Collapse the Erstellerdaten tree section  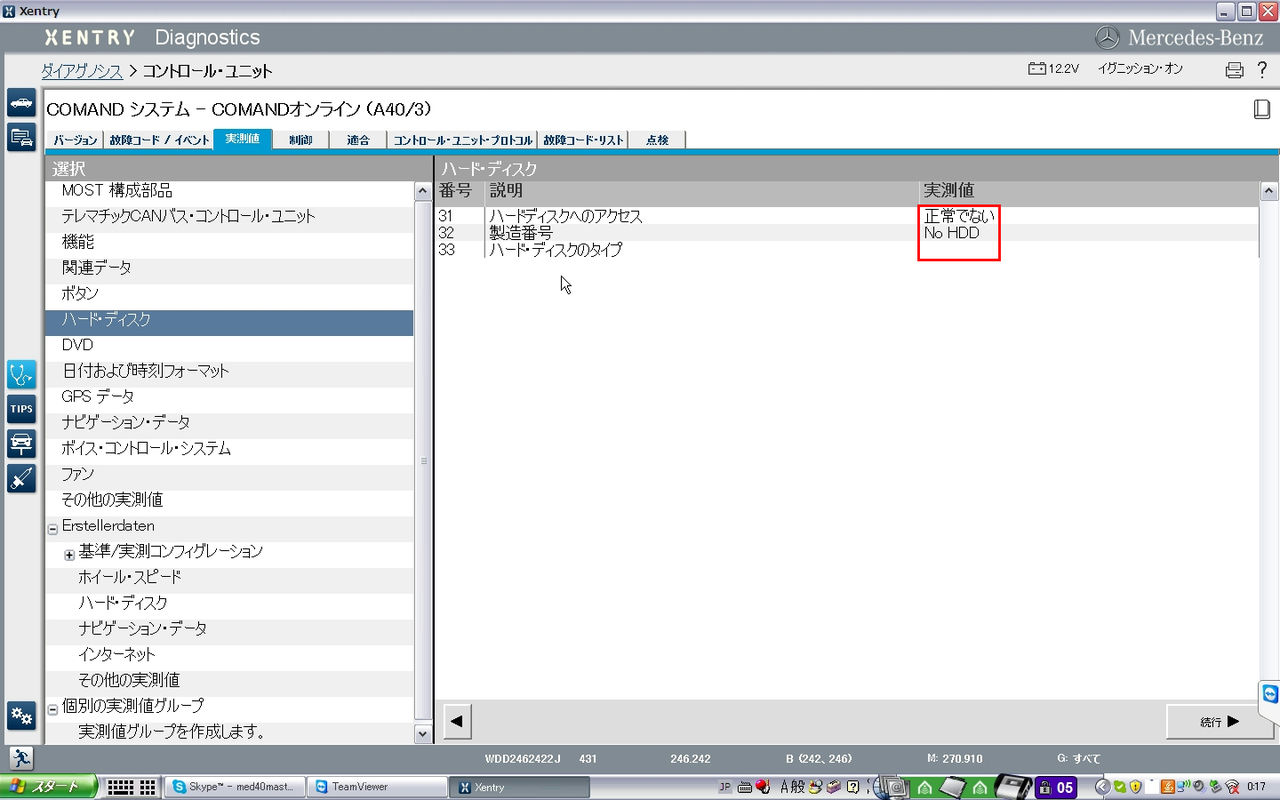[51, 526]
